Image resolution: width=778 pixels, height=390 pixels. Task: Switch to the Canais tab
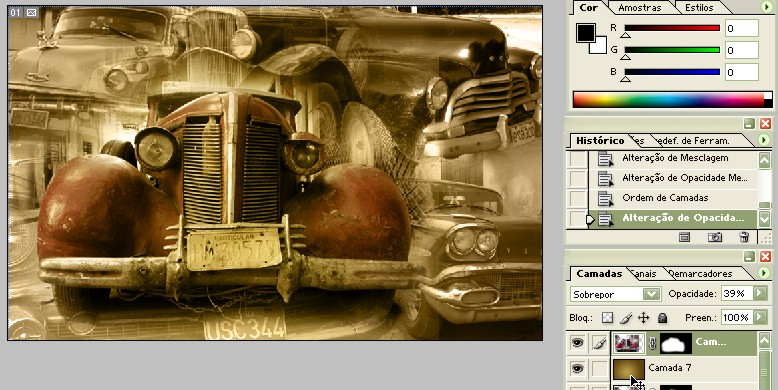coord(644,274)
